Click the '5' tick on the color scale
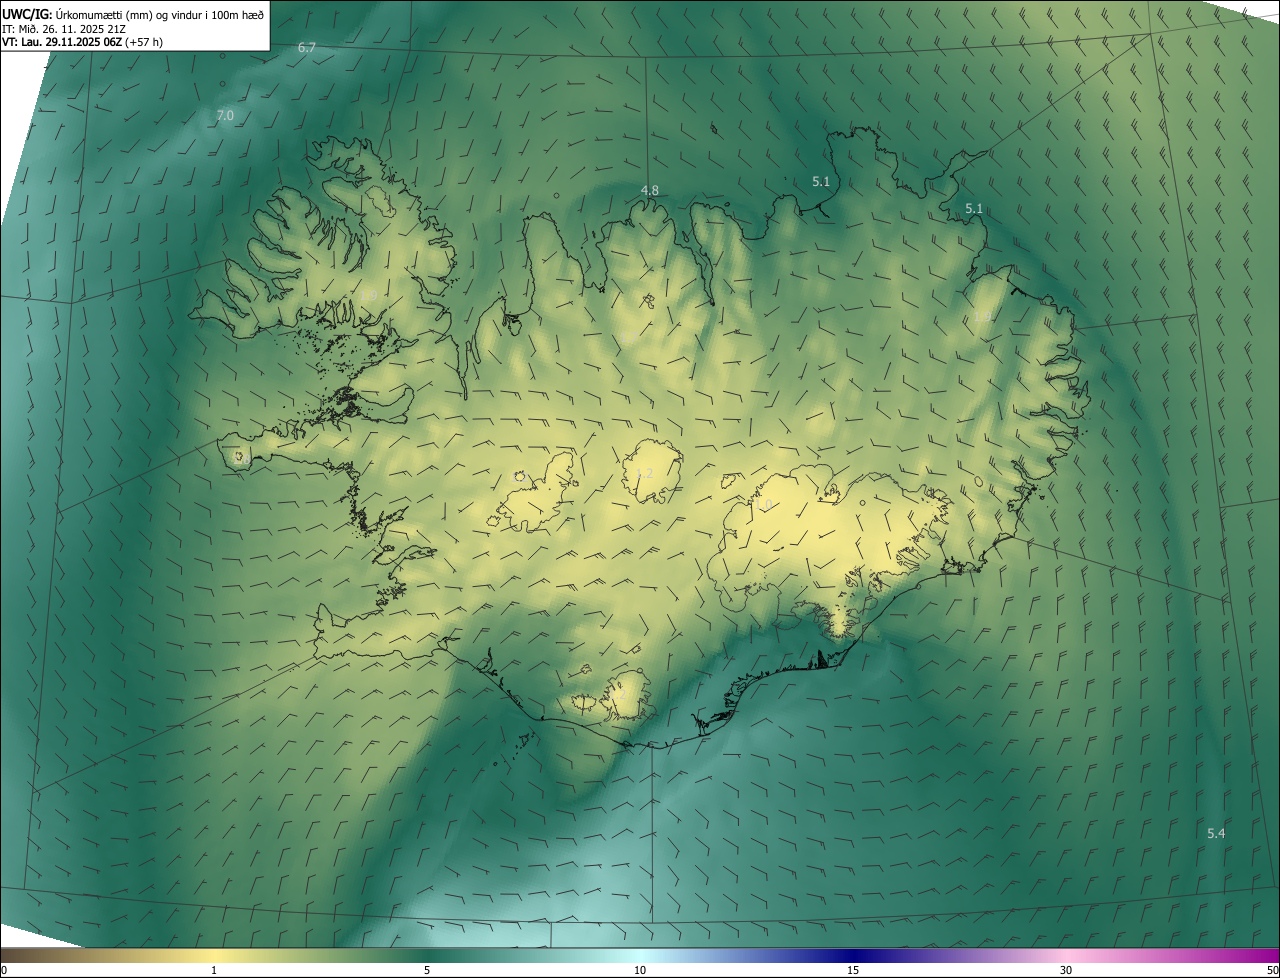 click(x=427, y=970)
